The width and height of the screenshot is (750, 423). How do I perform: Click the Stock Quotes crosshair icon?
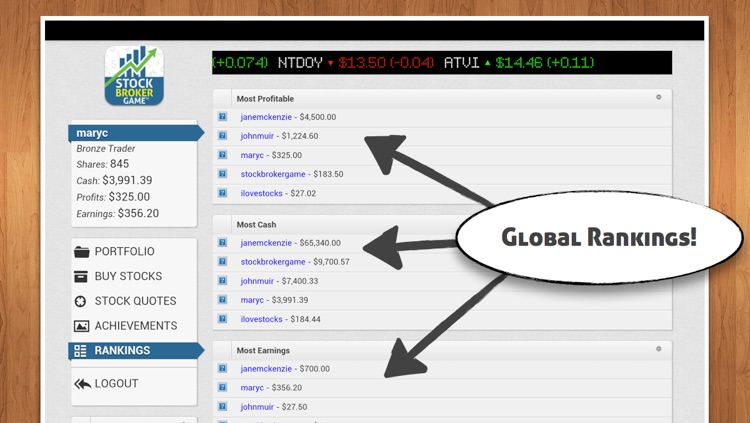click(80, 301)
